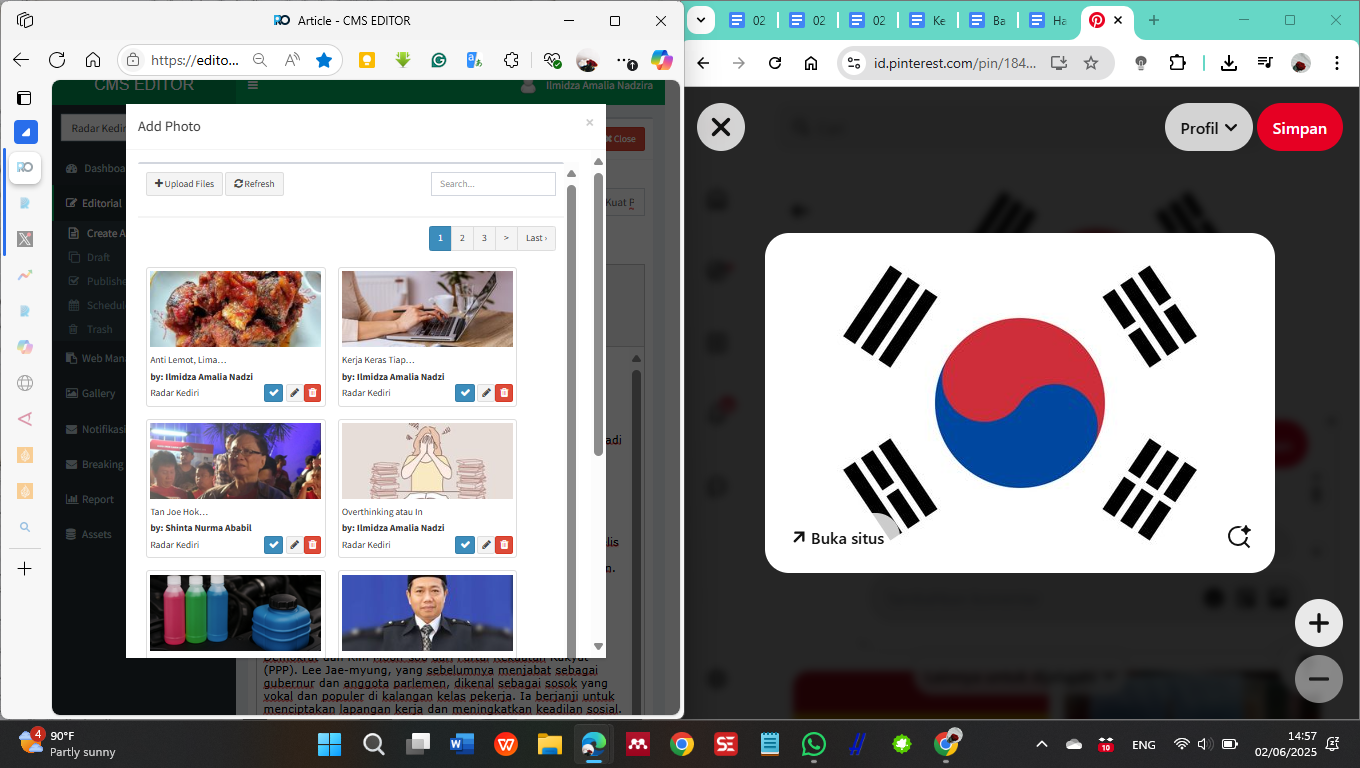
Task: Reload the CMS Editor page in Edge
Action: [x=57, y=60]
